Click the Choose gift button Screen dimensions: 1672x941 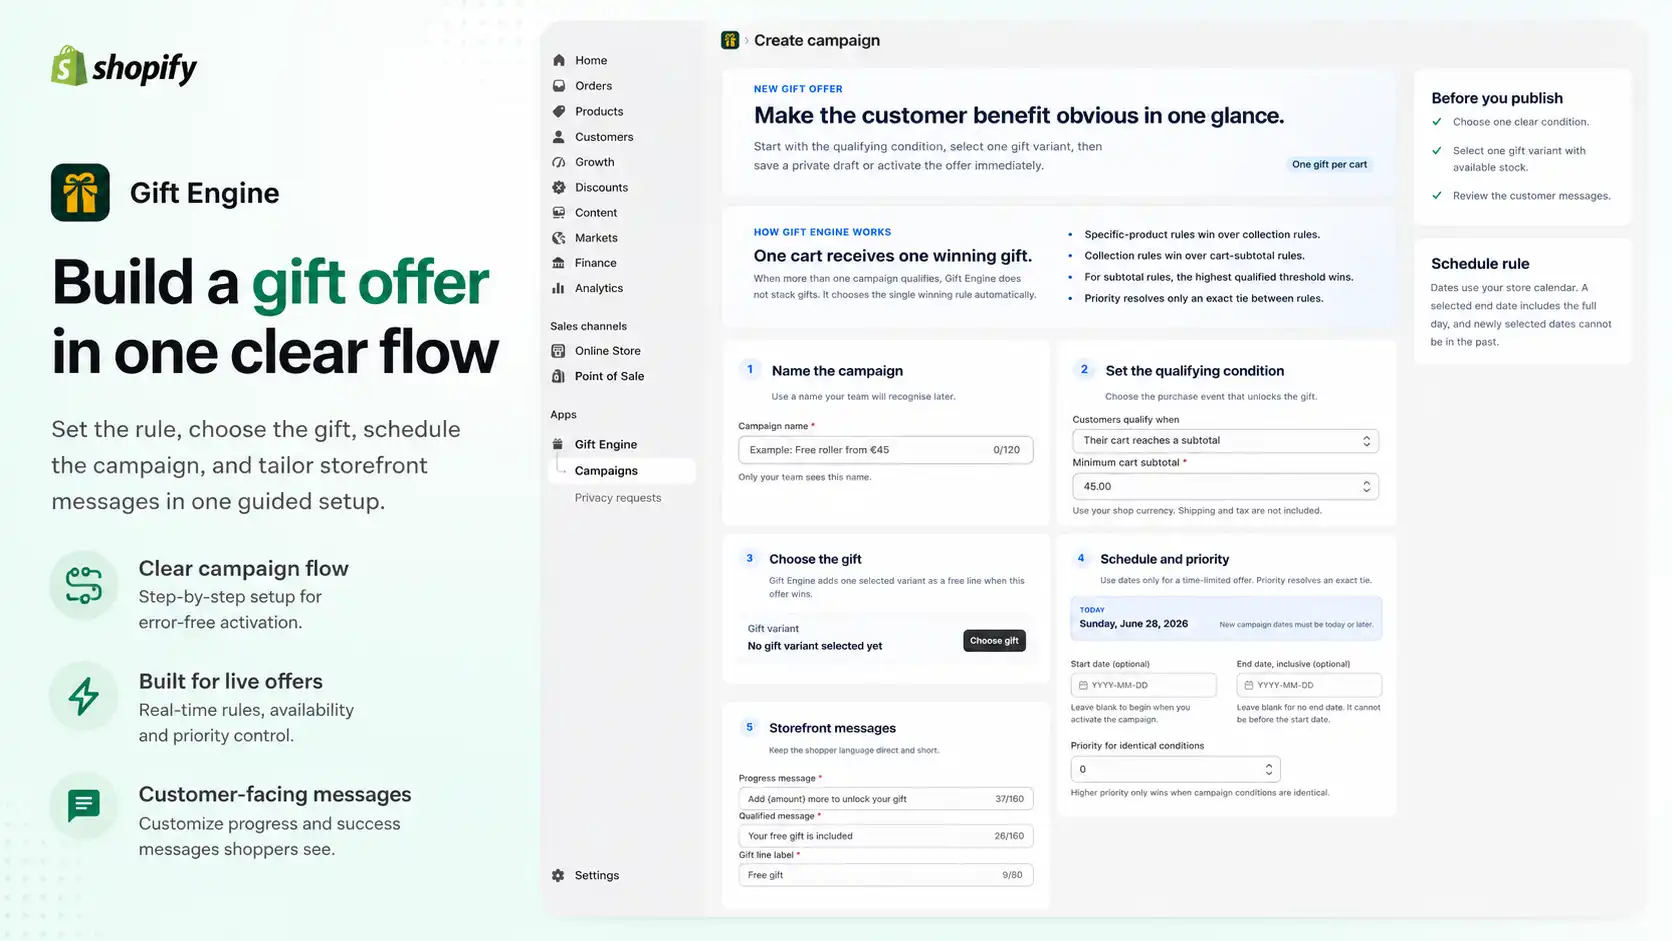coord(994,641)
